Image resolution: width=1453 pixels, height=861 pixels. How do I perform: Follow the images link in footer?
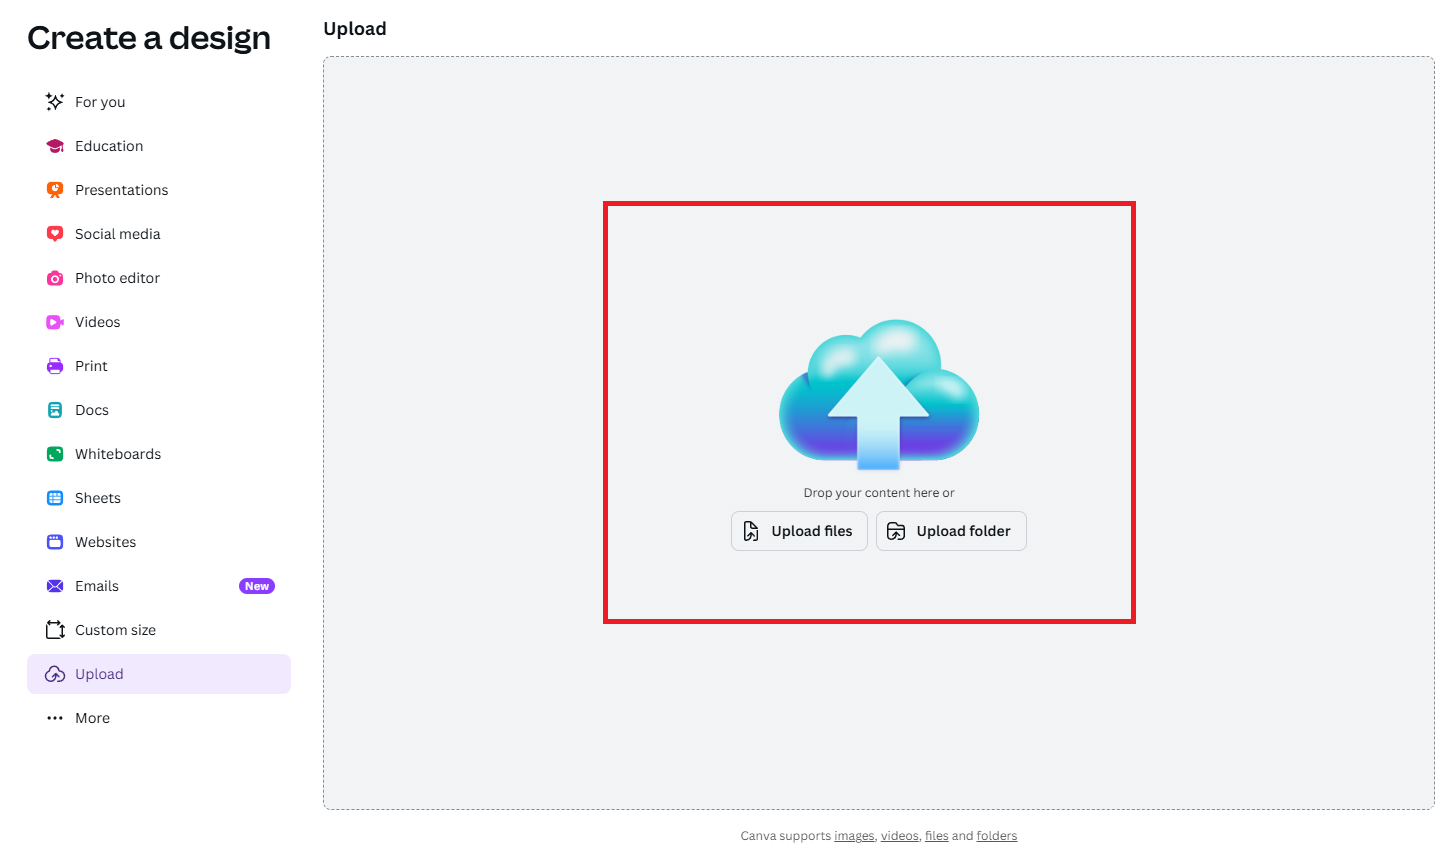click(854, 836)
